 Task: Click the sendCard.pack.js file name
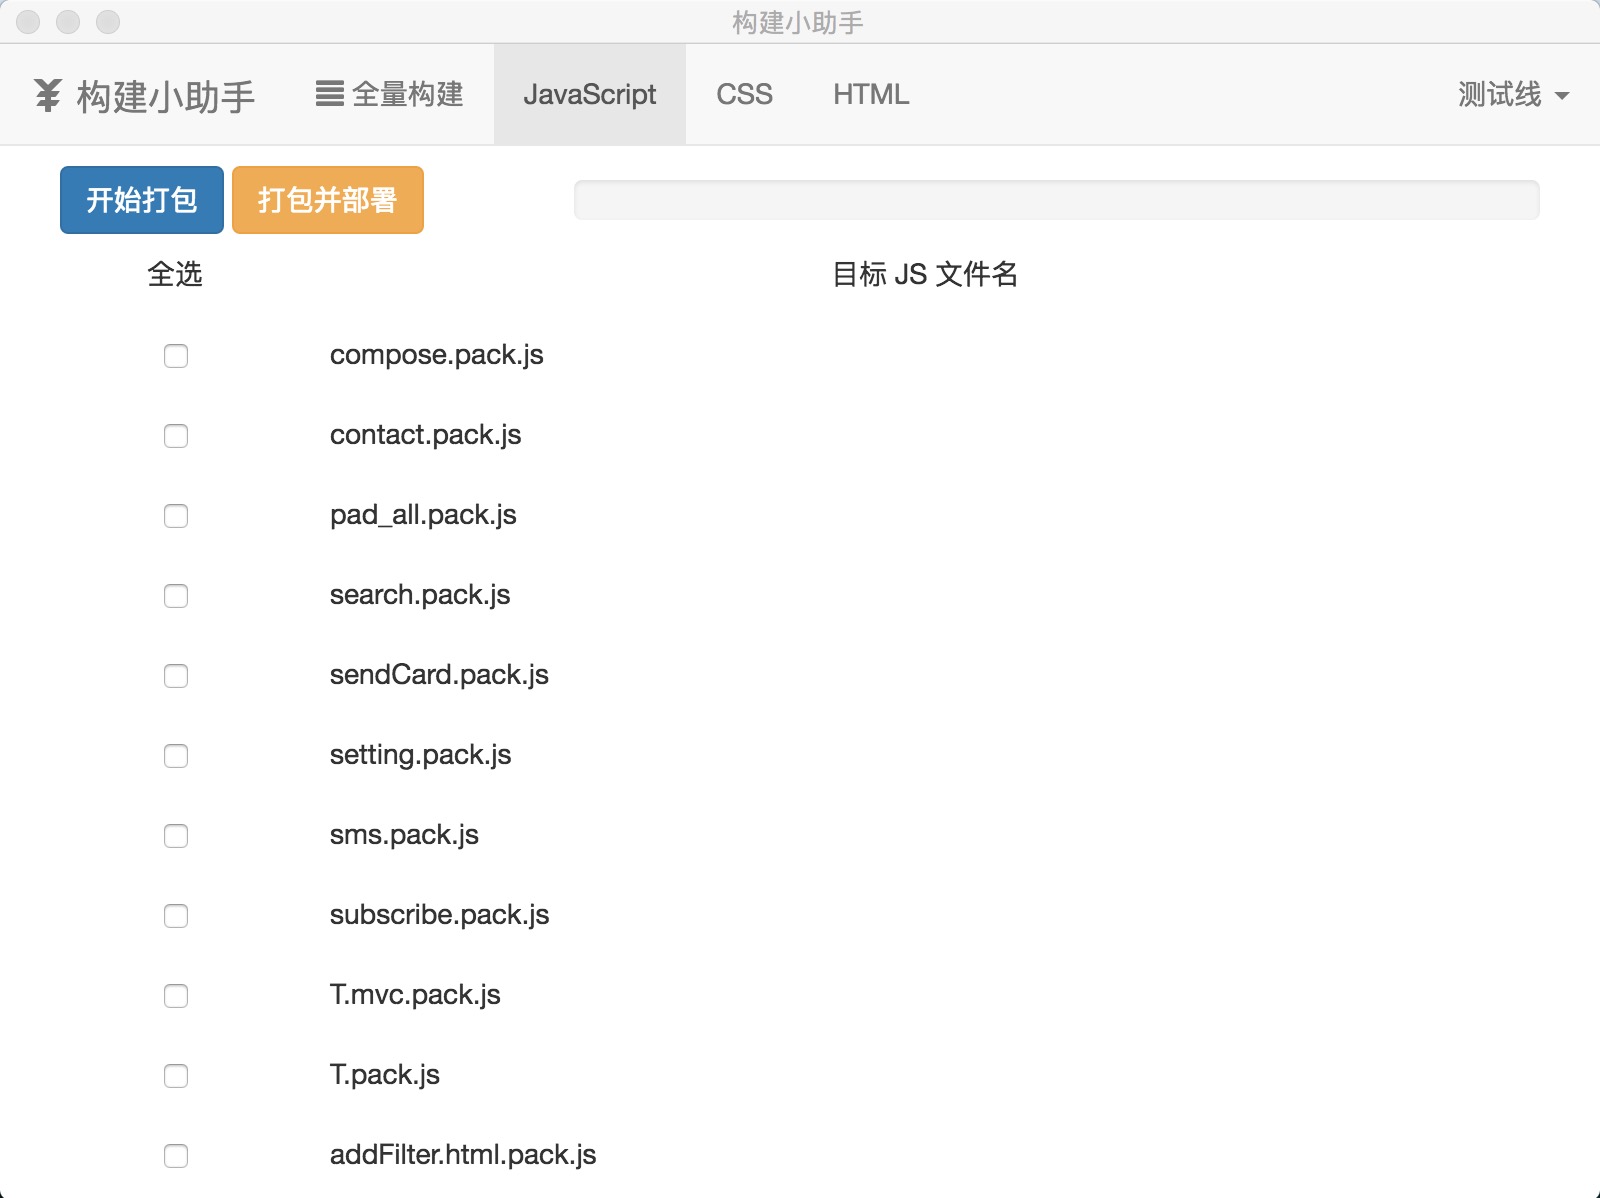pyautogui.click(x=439, y=676)
